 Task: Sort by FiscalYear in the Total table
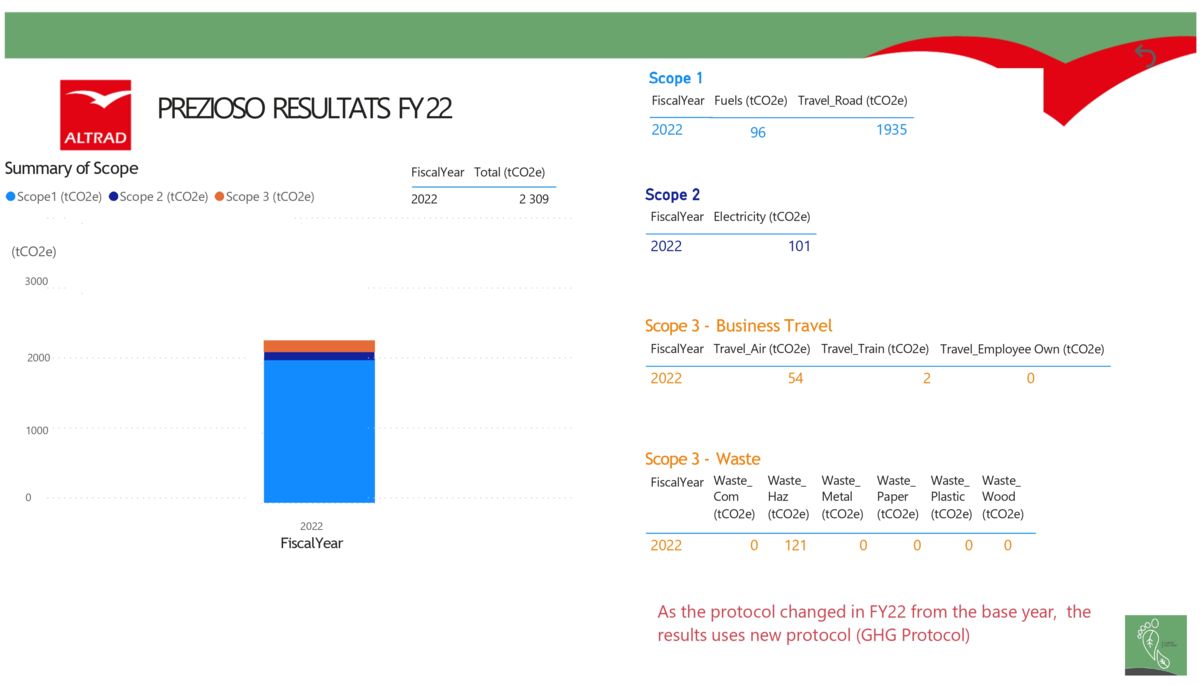438,172
